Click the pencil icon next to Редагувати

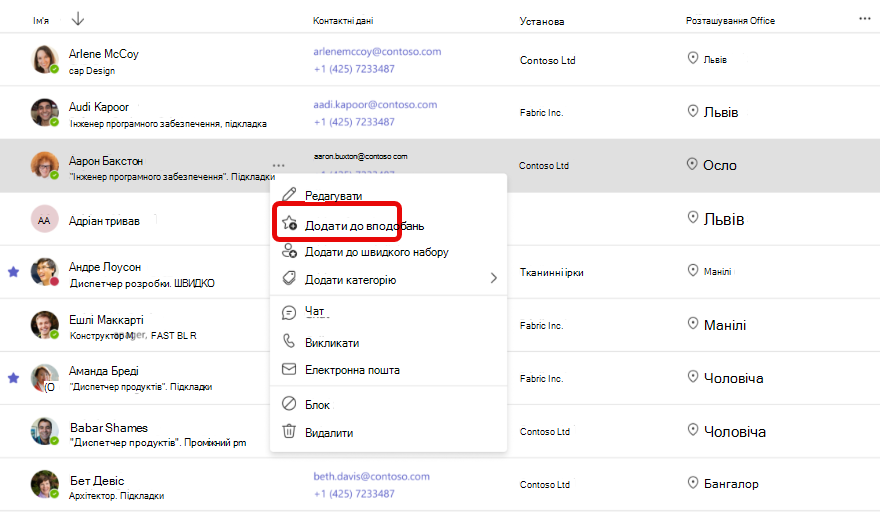(x=289, y=195)
